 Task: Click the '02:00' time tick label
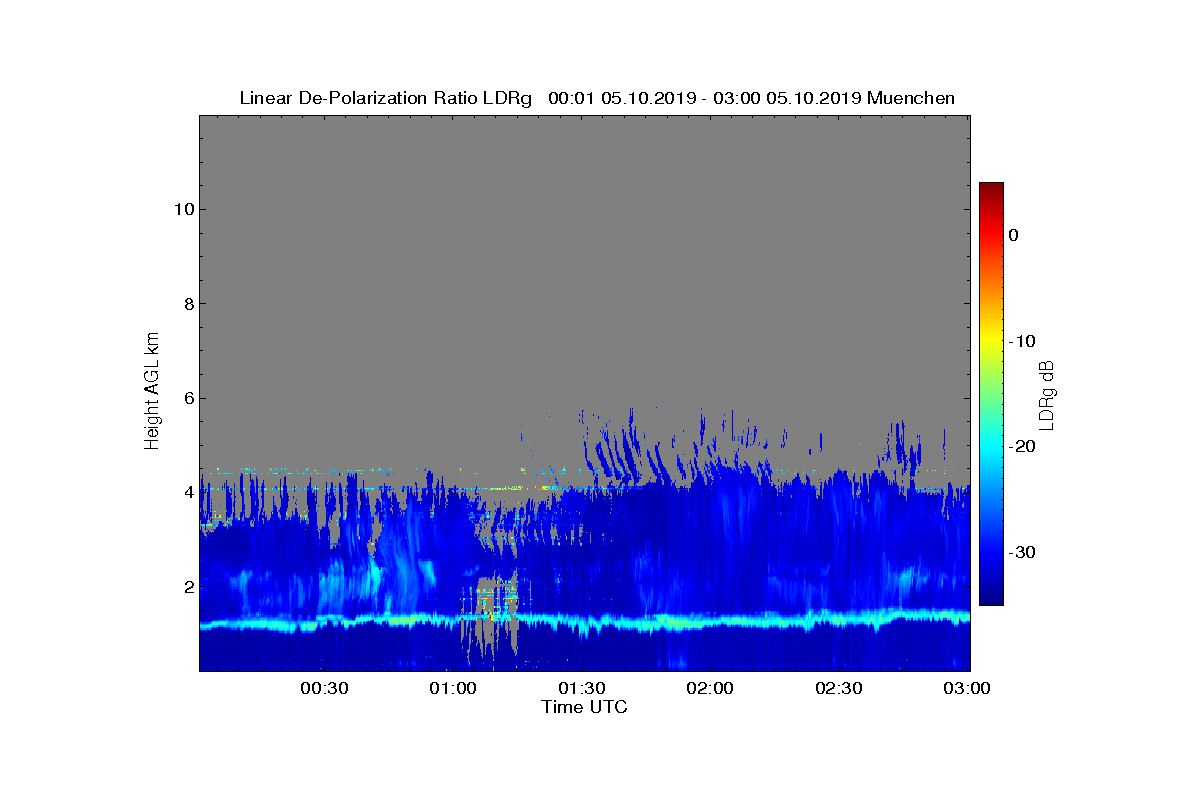coord(710,689)
